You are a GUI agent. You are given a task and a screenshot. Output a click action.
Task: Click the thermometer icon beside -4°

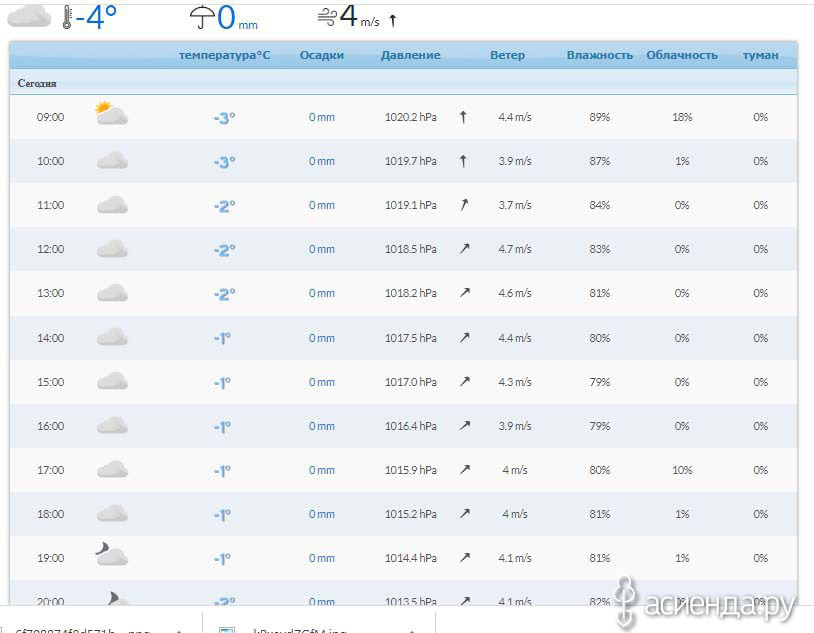pos(67,17)
